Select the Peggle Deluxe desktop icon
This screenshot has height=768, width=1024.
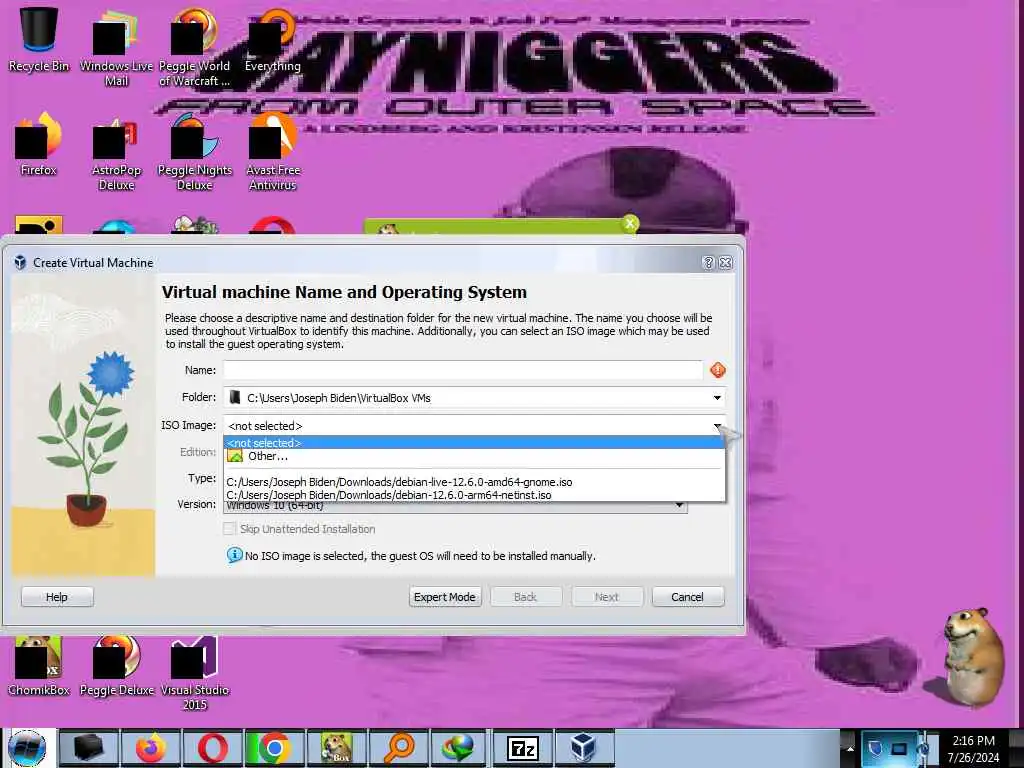click(116, 666)
